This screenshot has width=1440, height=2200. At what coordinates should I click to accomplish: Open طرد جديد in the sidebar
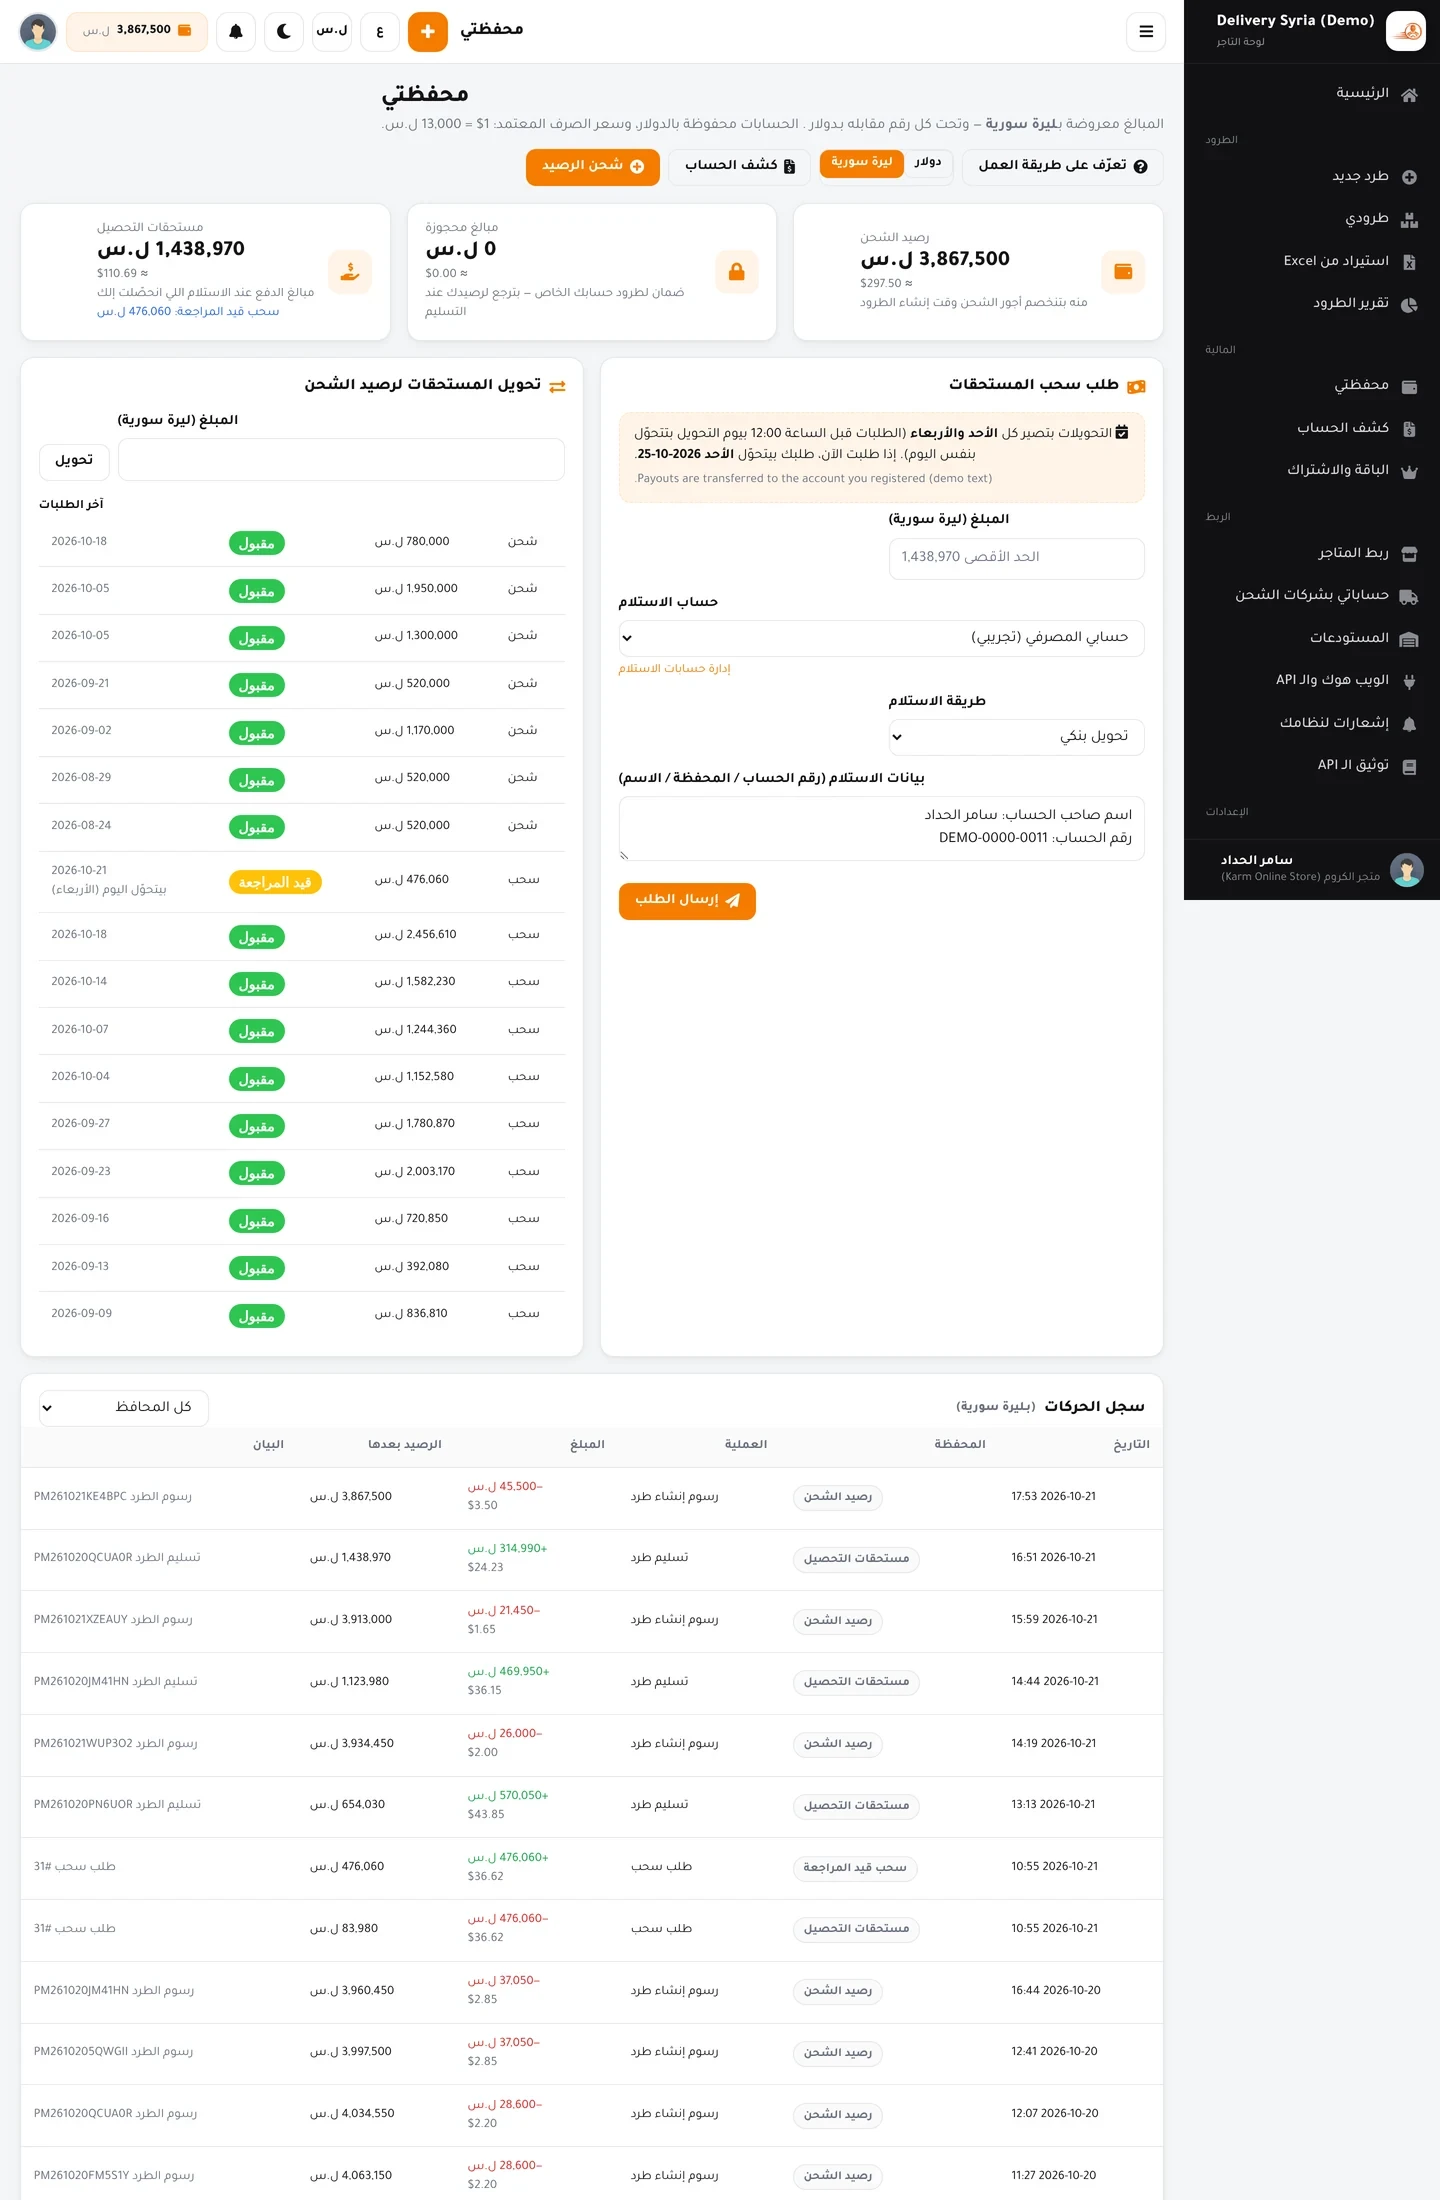coord(1312,177)
